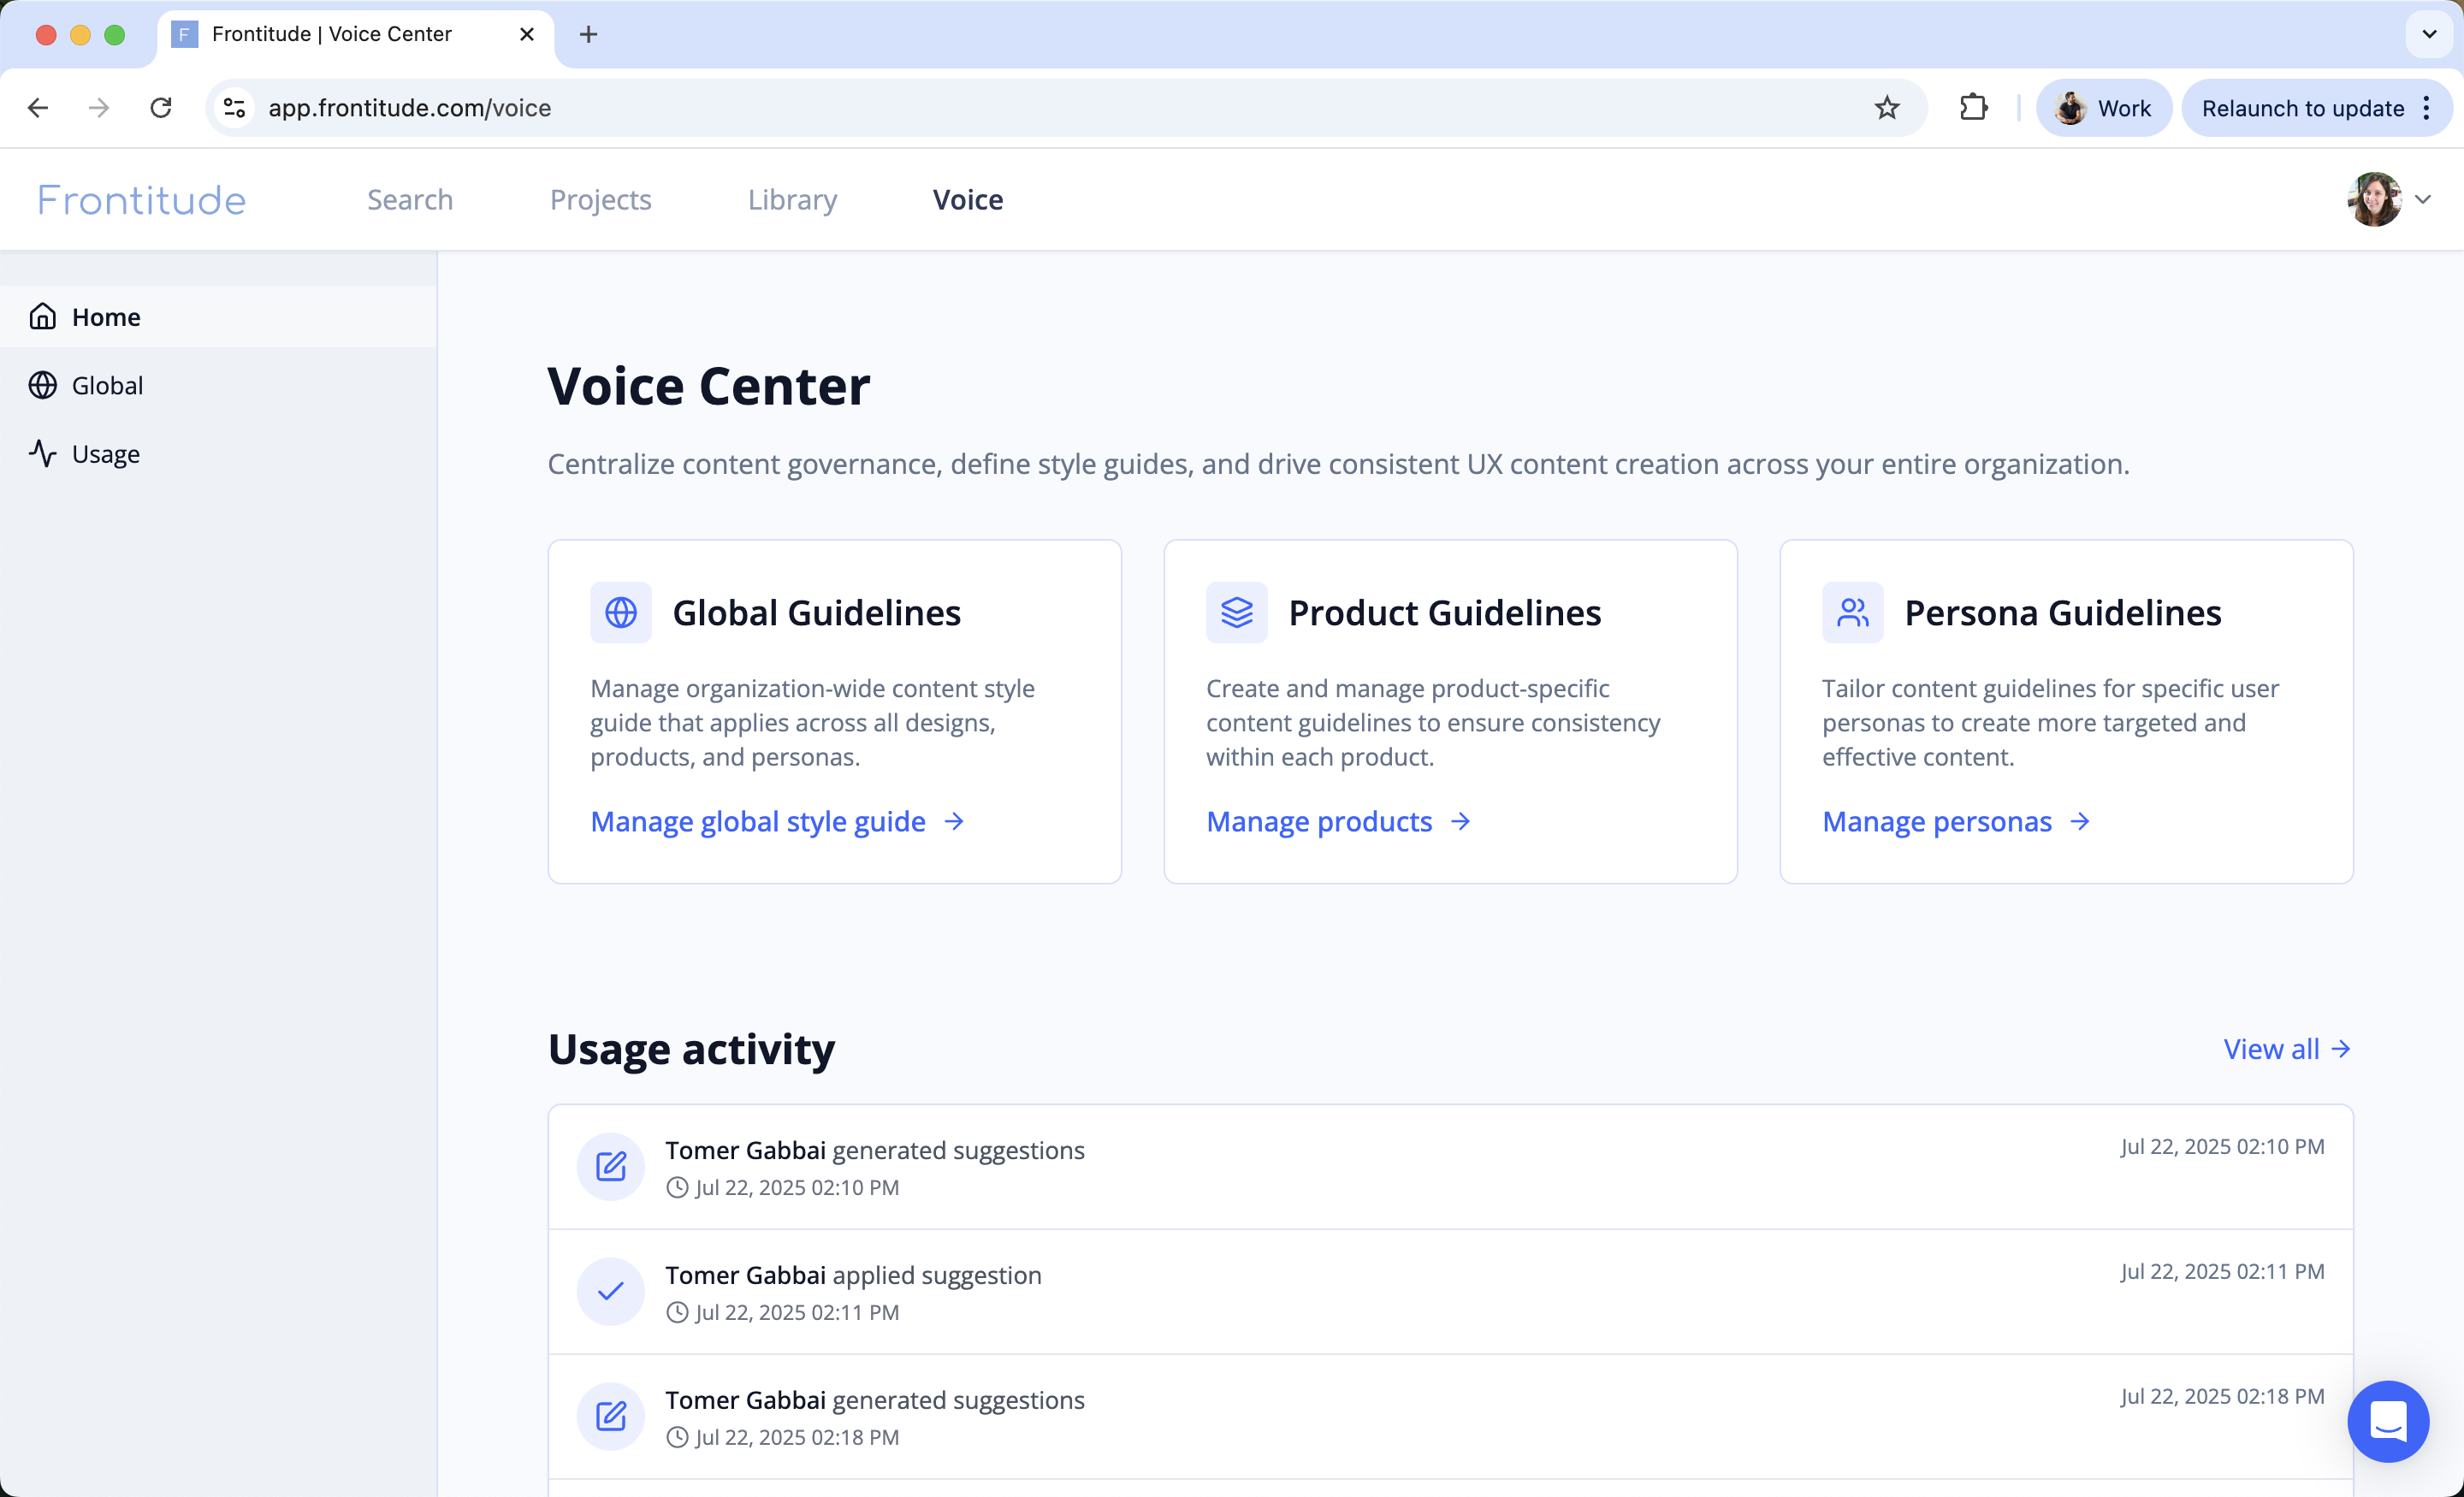The width and height of the screenshot is (2464, 1497).
Task: Click the checkmark icon on applied suggestion row
Action: 611,1291
